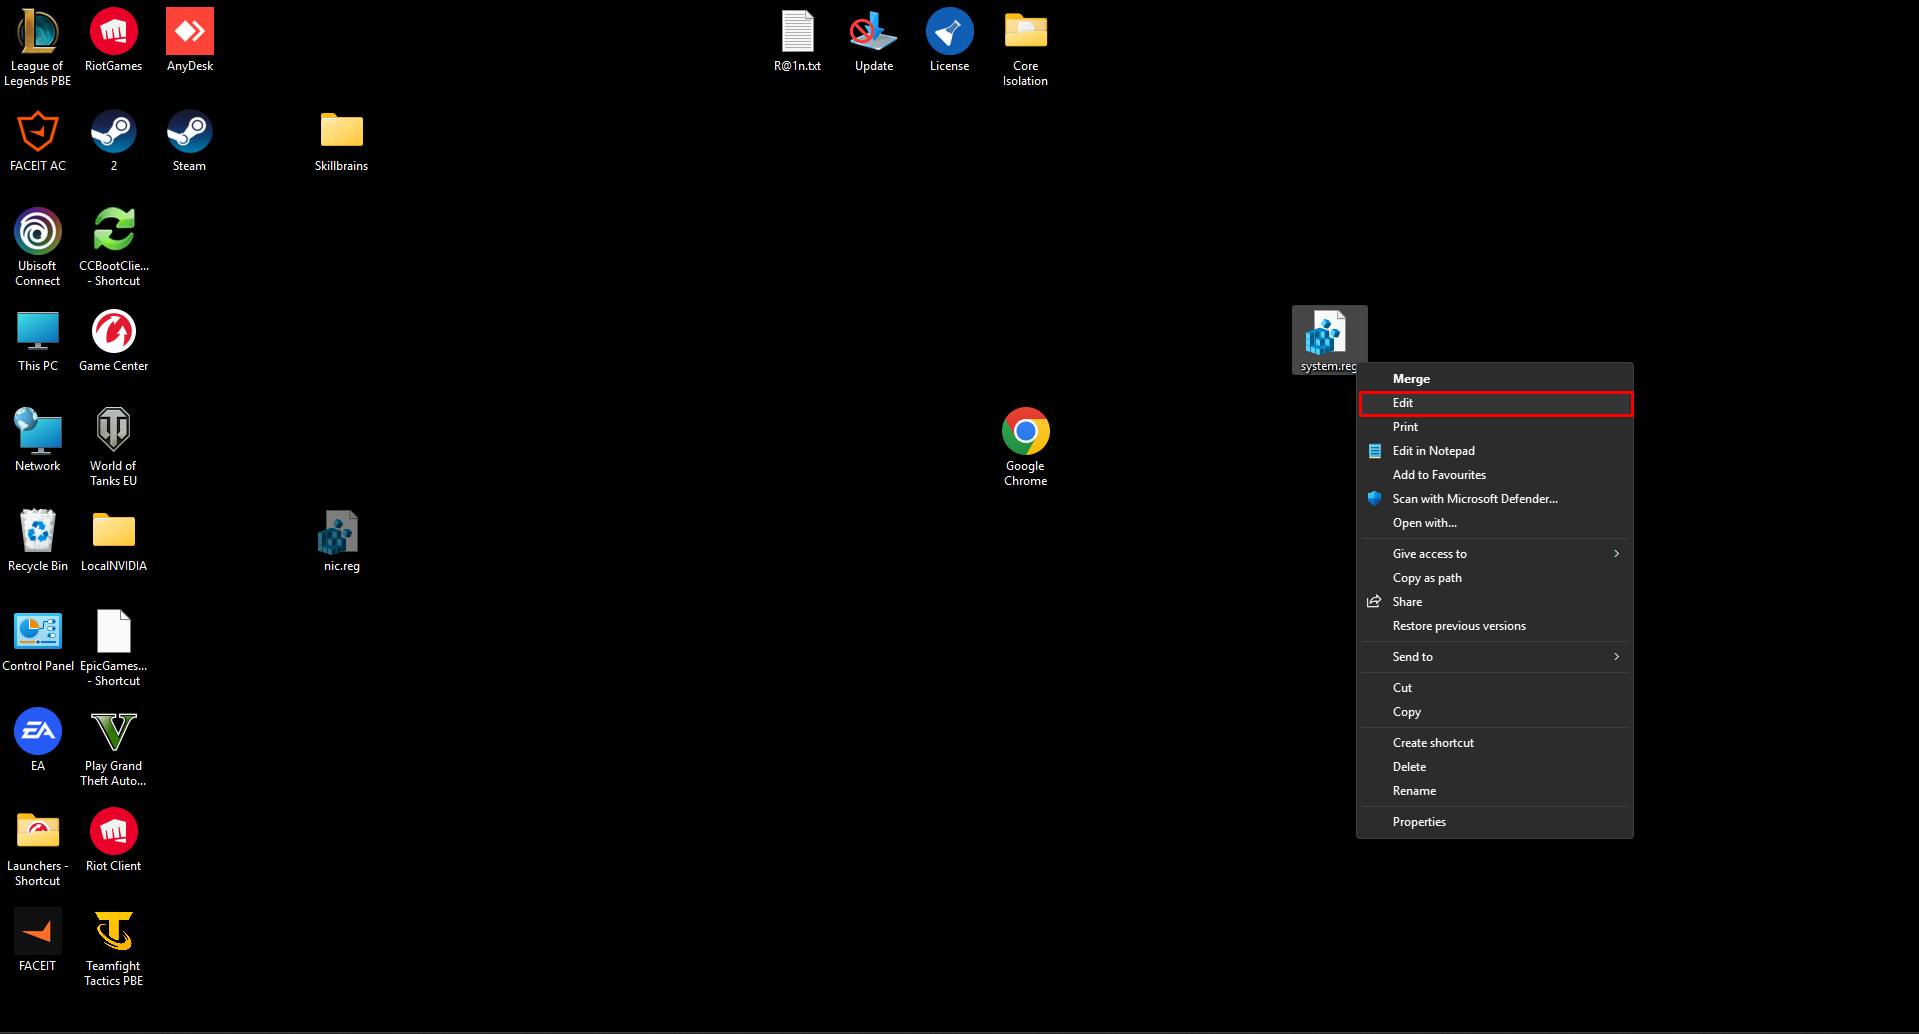1919x1034 pixels.
Task: Expand the Send to submenu
Action: [x=1495, y=657]
